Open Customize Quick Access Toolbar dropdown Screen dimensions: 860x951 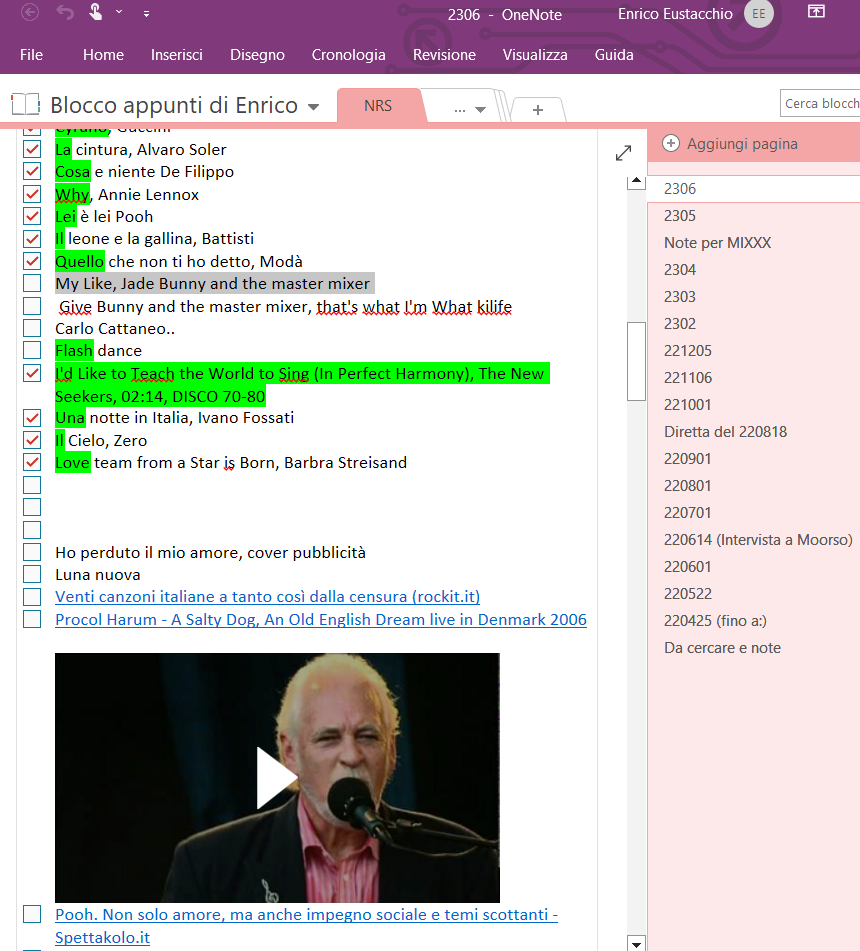(146, 13)
